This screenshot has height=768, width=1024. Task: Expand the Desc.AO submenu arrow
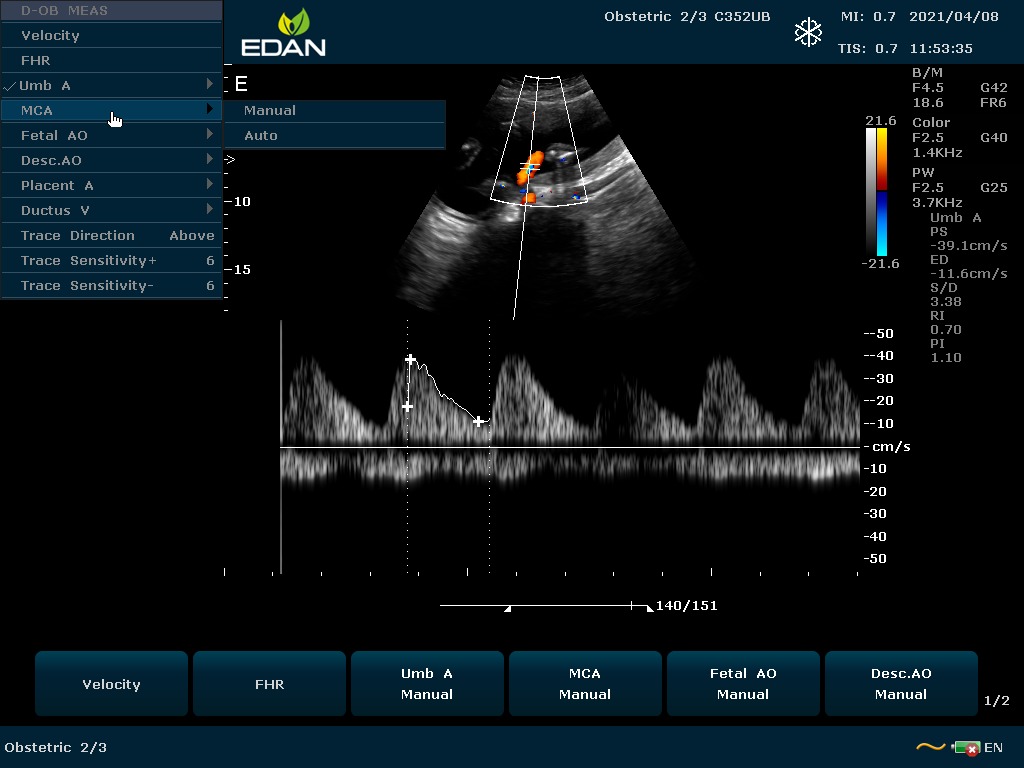pos(210,160)
